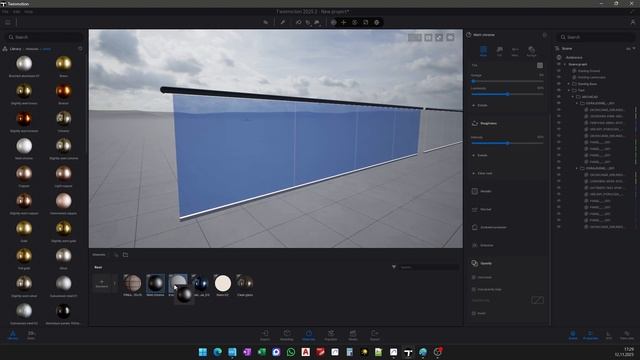
Task: Adjust the Luminosity slider
Action: (507, 94)
